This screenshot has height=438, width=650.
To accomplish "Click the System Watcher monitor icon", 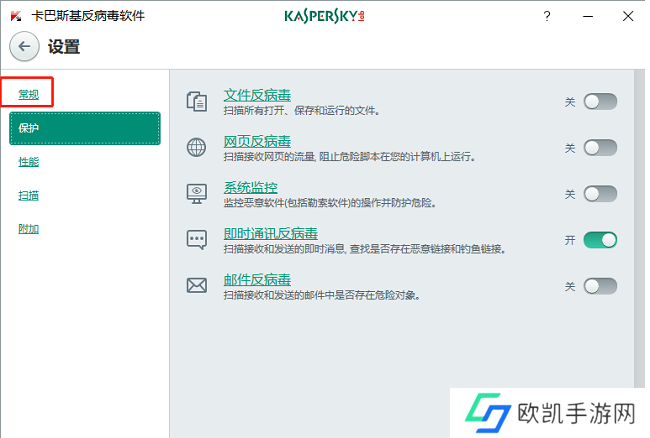I will (196, 194).
